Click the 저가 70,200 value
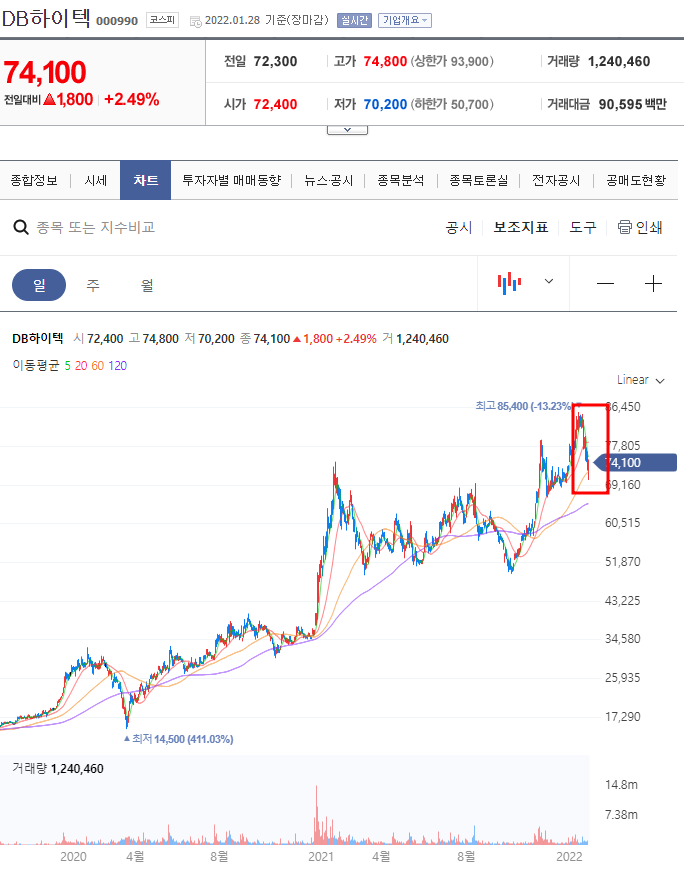 pyautogui.click(x=385, y=104)
